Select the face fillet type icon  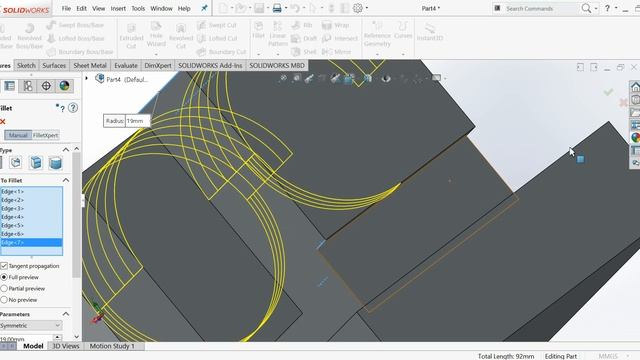pos(36,163)
